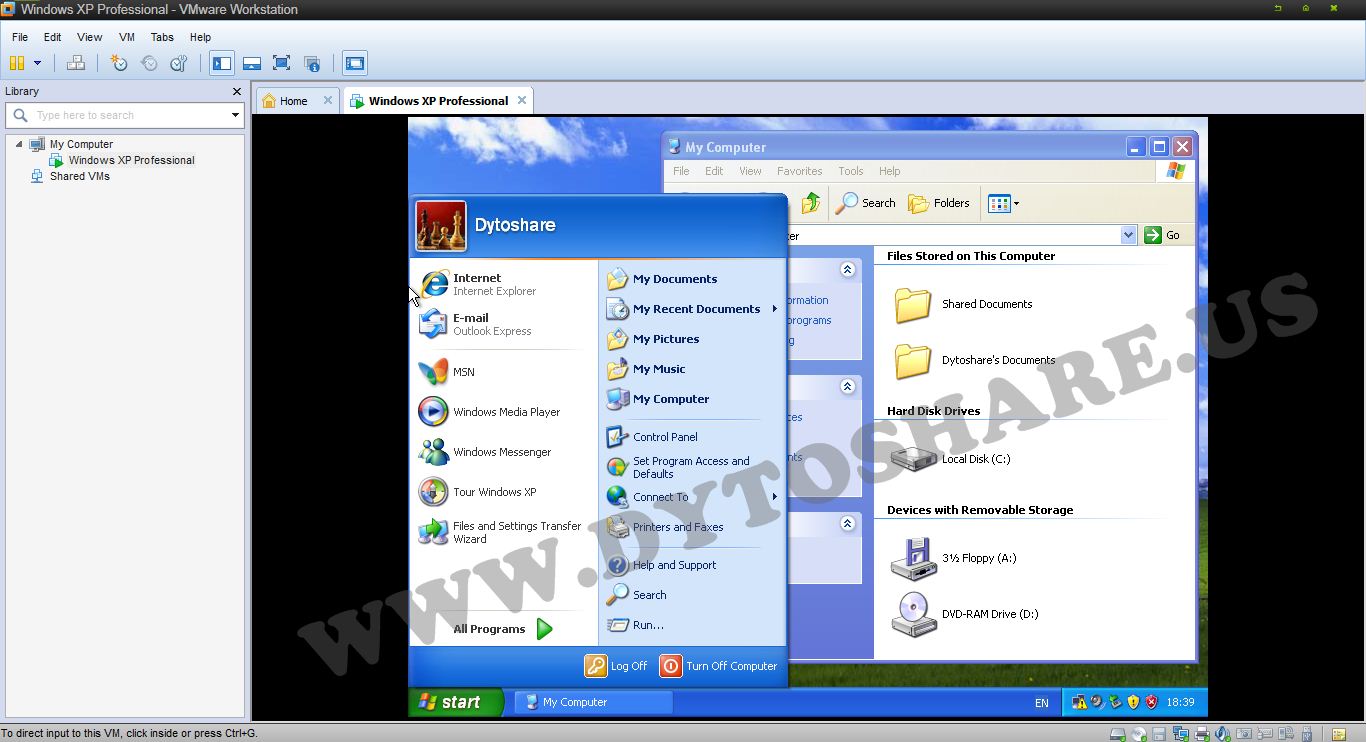This screenshot has width=1366, height=742.
Task: Pause the VM with the yellow pause icon
Action: (x=17, y=63)
